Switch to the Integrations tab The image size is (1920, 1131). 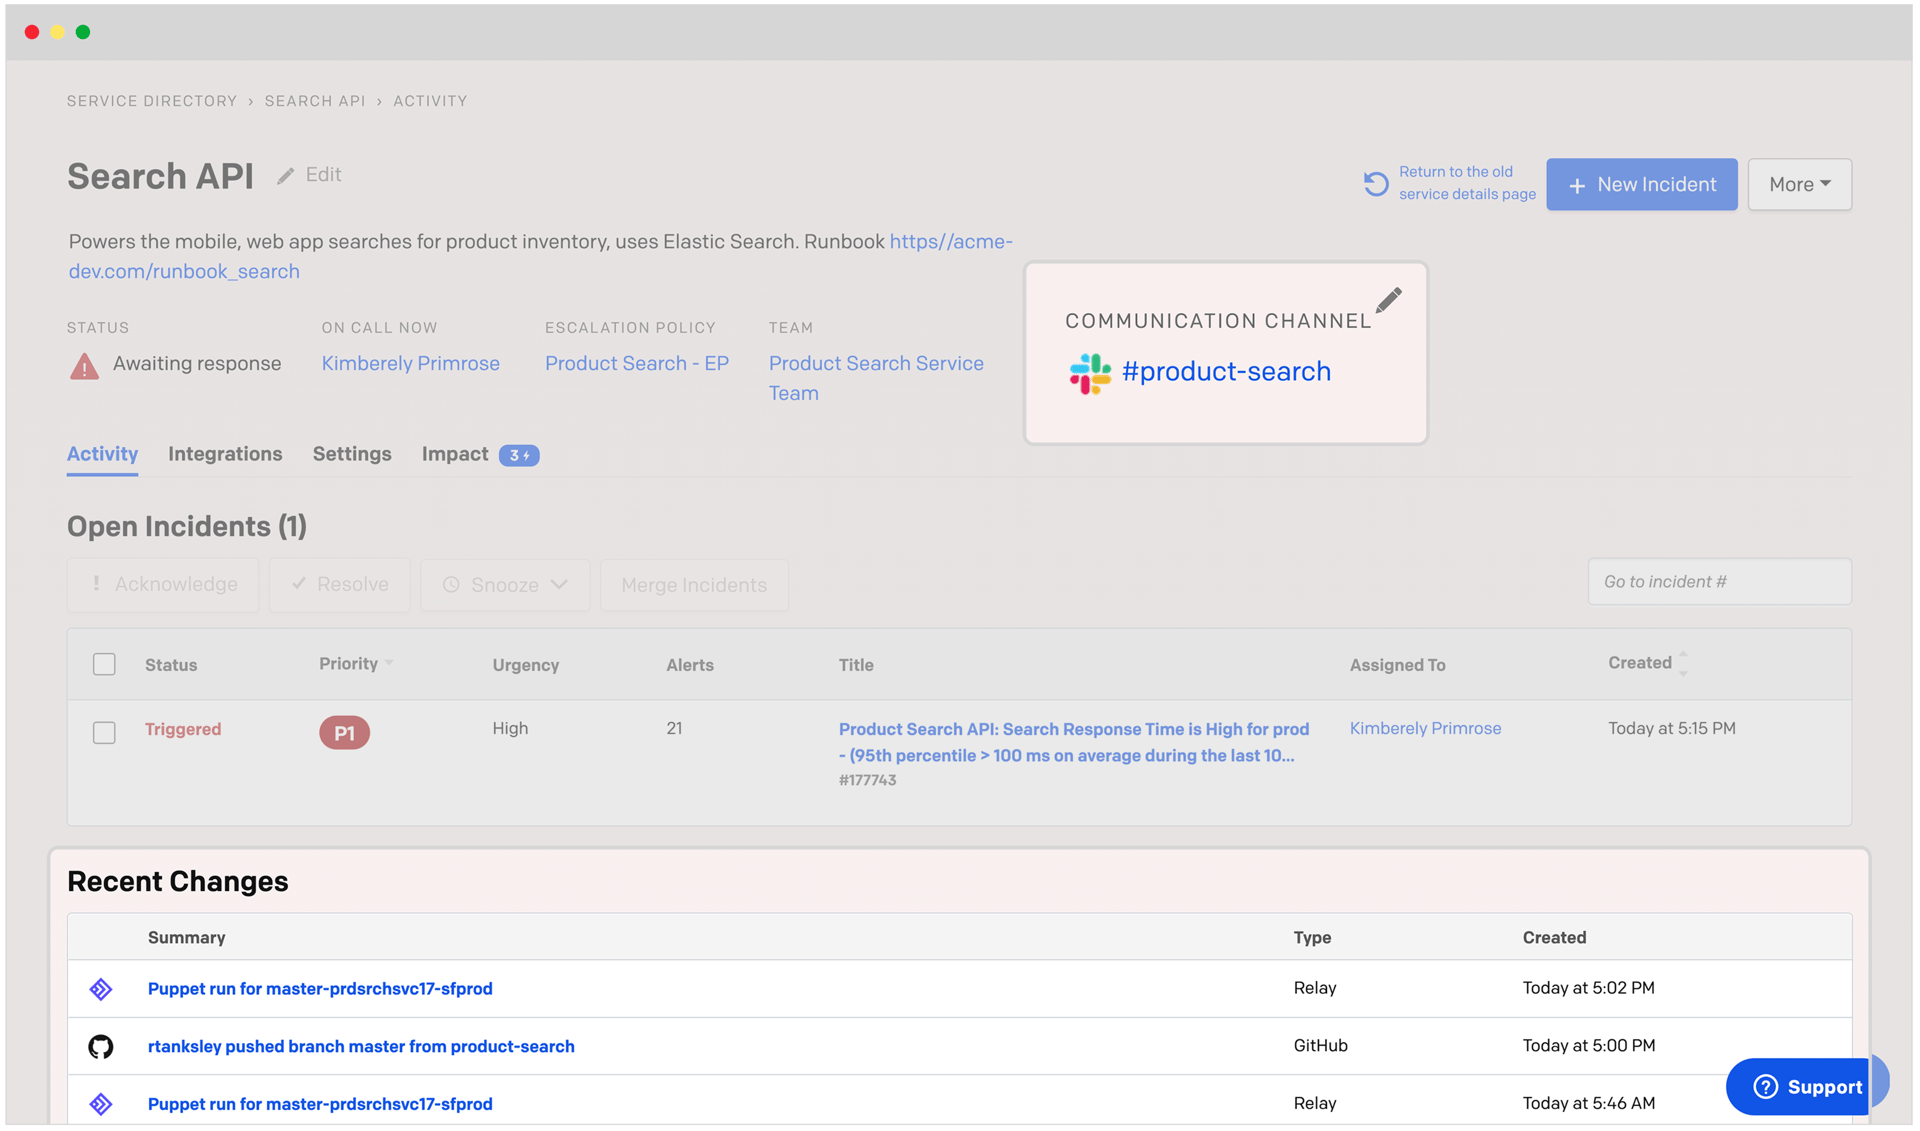pyautogui.click(x=225, y=454)
